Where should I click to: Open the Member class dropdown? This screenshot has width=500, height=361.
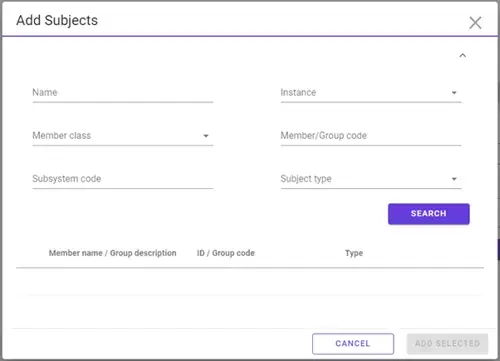tap(123, 136)
